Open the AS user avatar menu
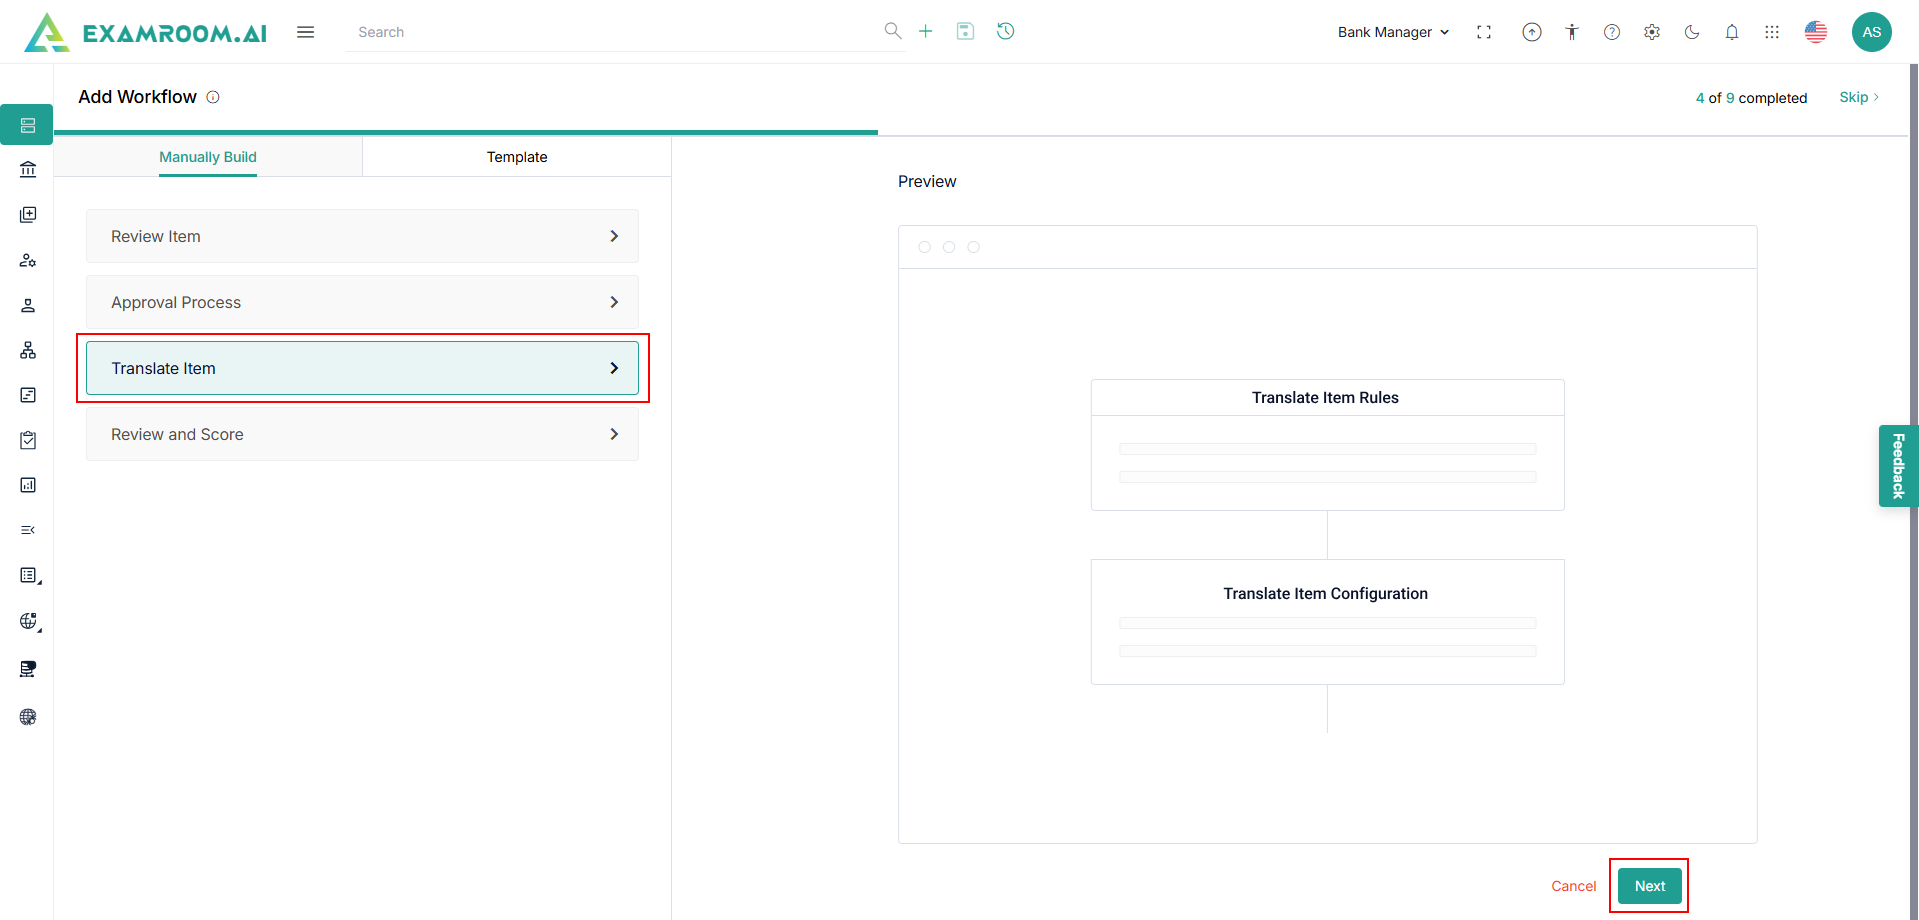The height and width of the screenshot is (920, 1919). point(1872,32)
